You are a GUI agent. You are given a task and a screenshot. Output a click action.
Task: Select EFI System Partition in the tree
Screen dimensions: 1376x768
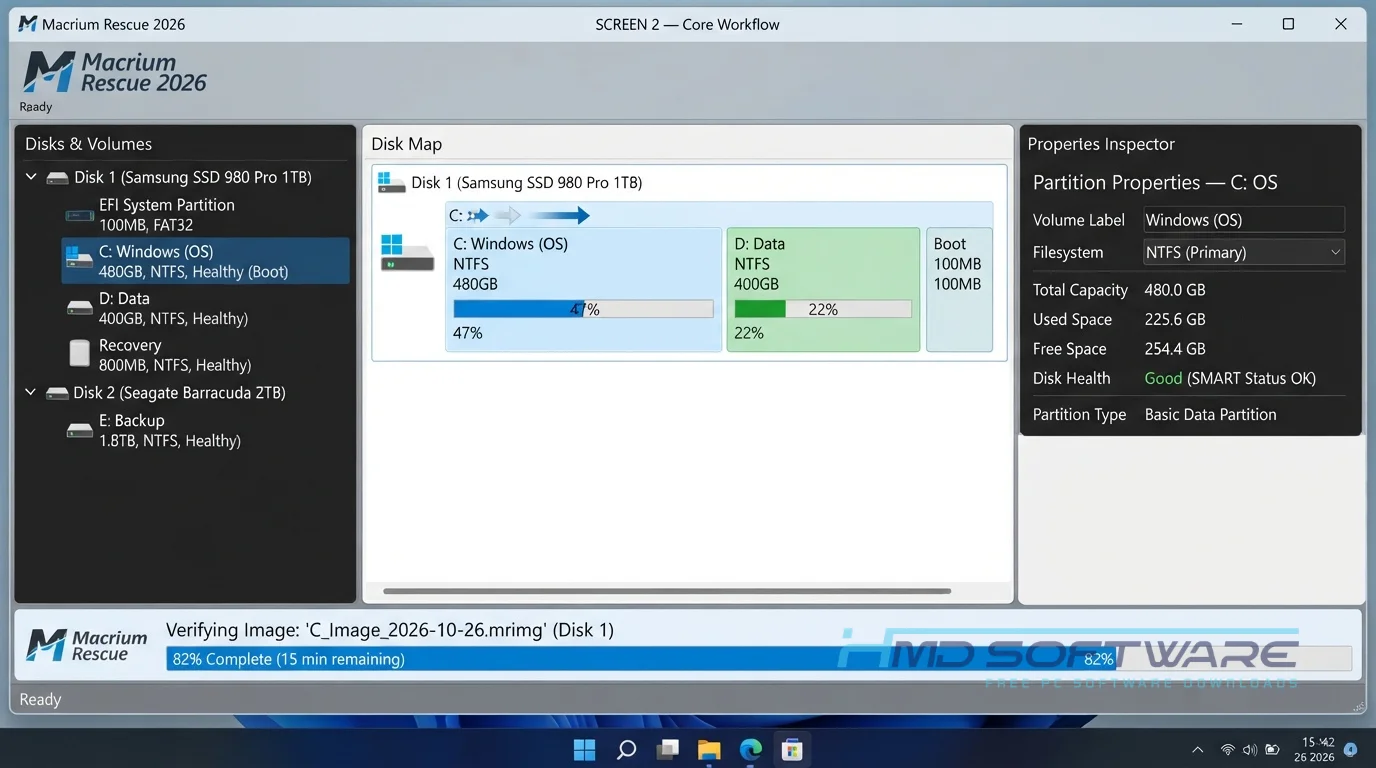point(205,214)
